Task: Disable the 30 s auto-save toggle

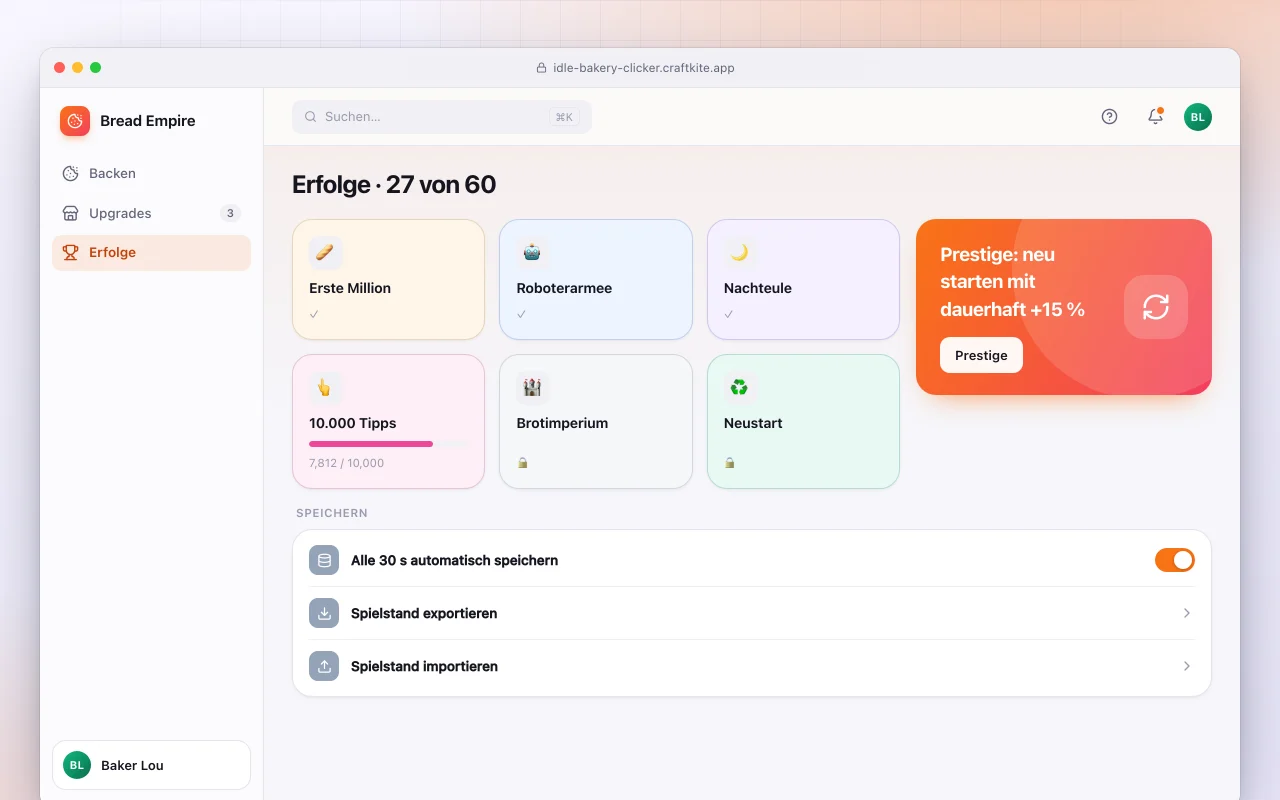Action: (1175, 560)
